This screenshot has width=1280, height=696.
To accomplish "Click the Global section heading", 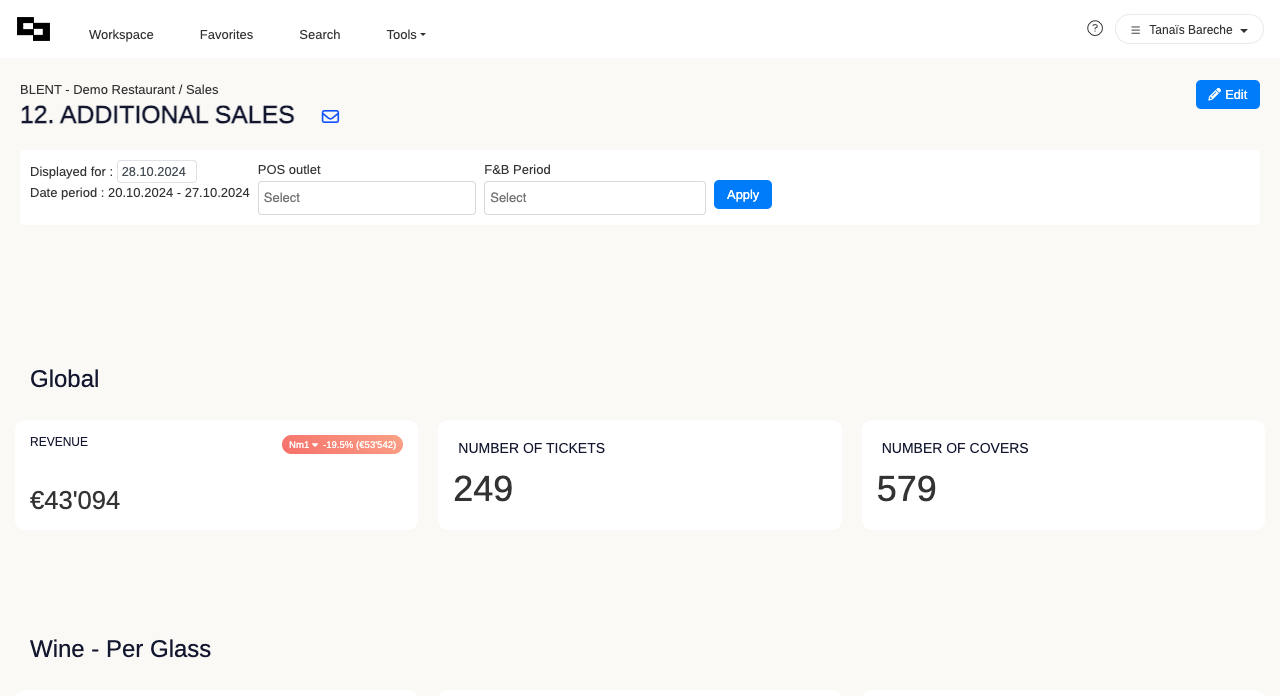I will coord(64,379).
